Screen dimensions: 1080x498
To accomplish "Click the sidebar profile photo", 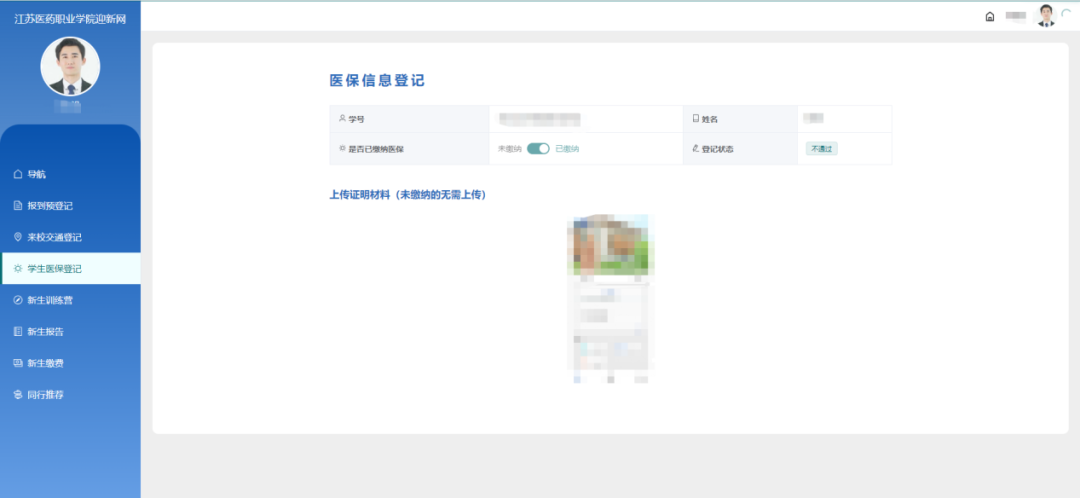I will pos(70,67).
